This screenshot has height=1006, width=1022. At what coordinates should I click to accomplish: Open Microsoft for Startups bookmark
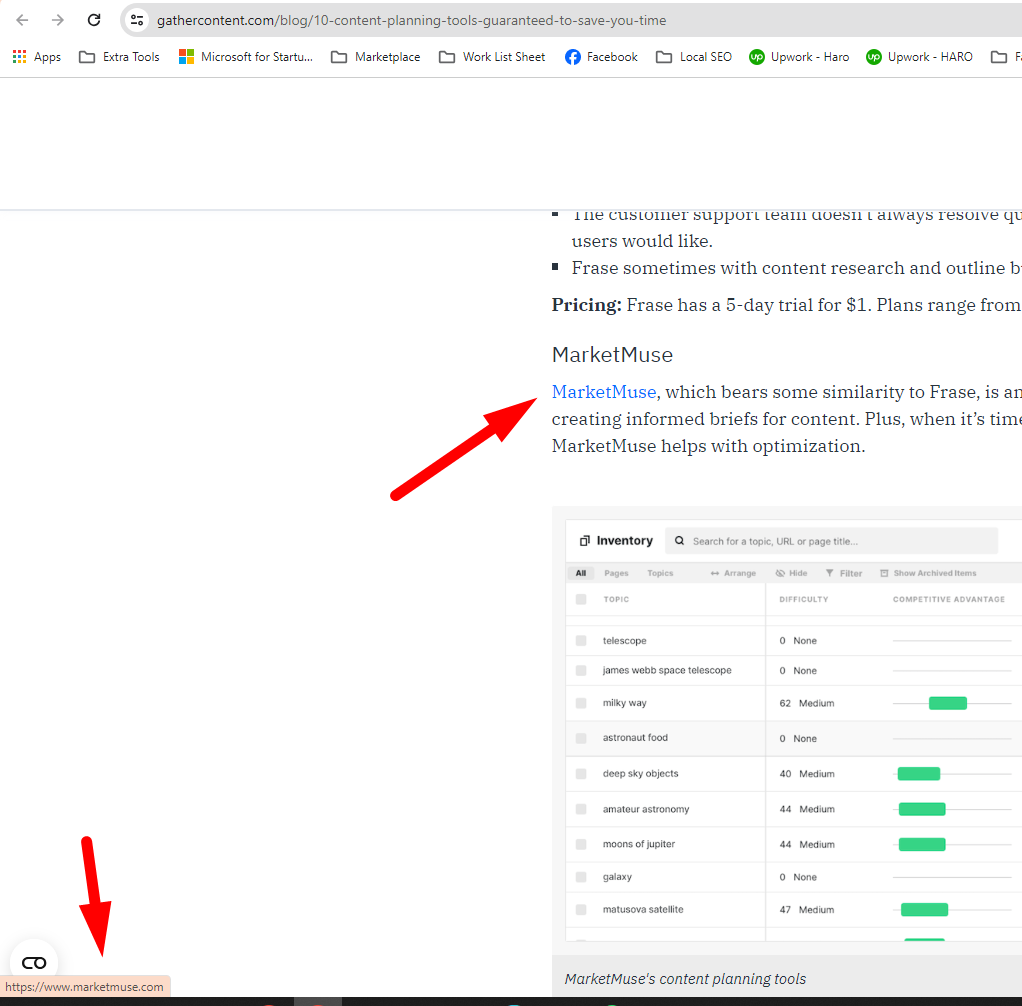(246, 57)
